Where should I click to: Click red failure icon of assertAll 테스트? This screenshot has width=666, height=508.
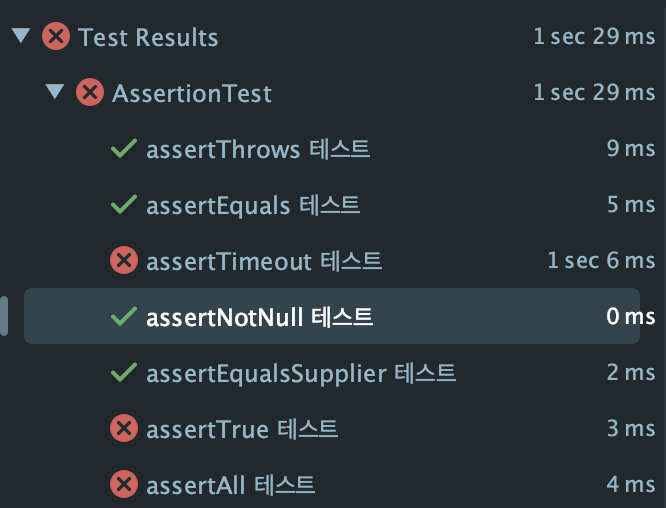pyautogui.click(x=124, y=484)
